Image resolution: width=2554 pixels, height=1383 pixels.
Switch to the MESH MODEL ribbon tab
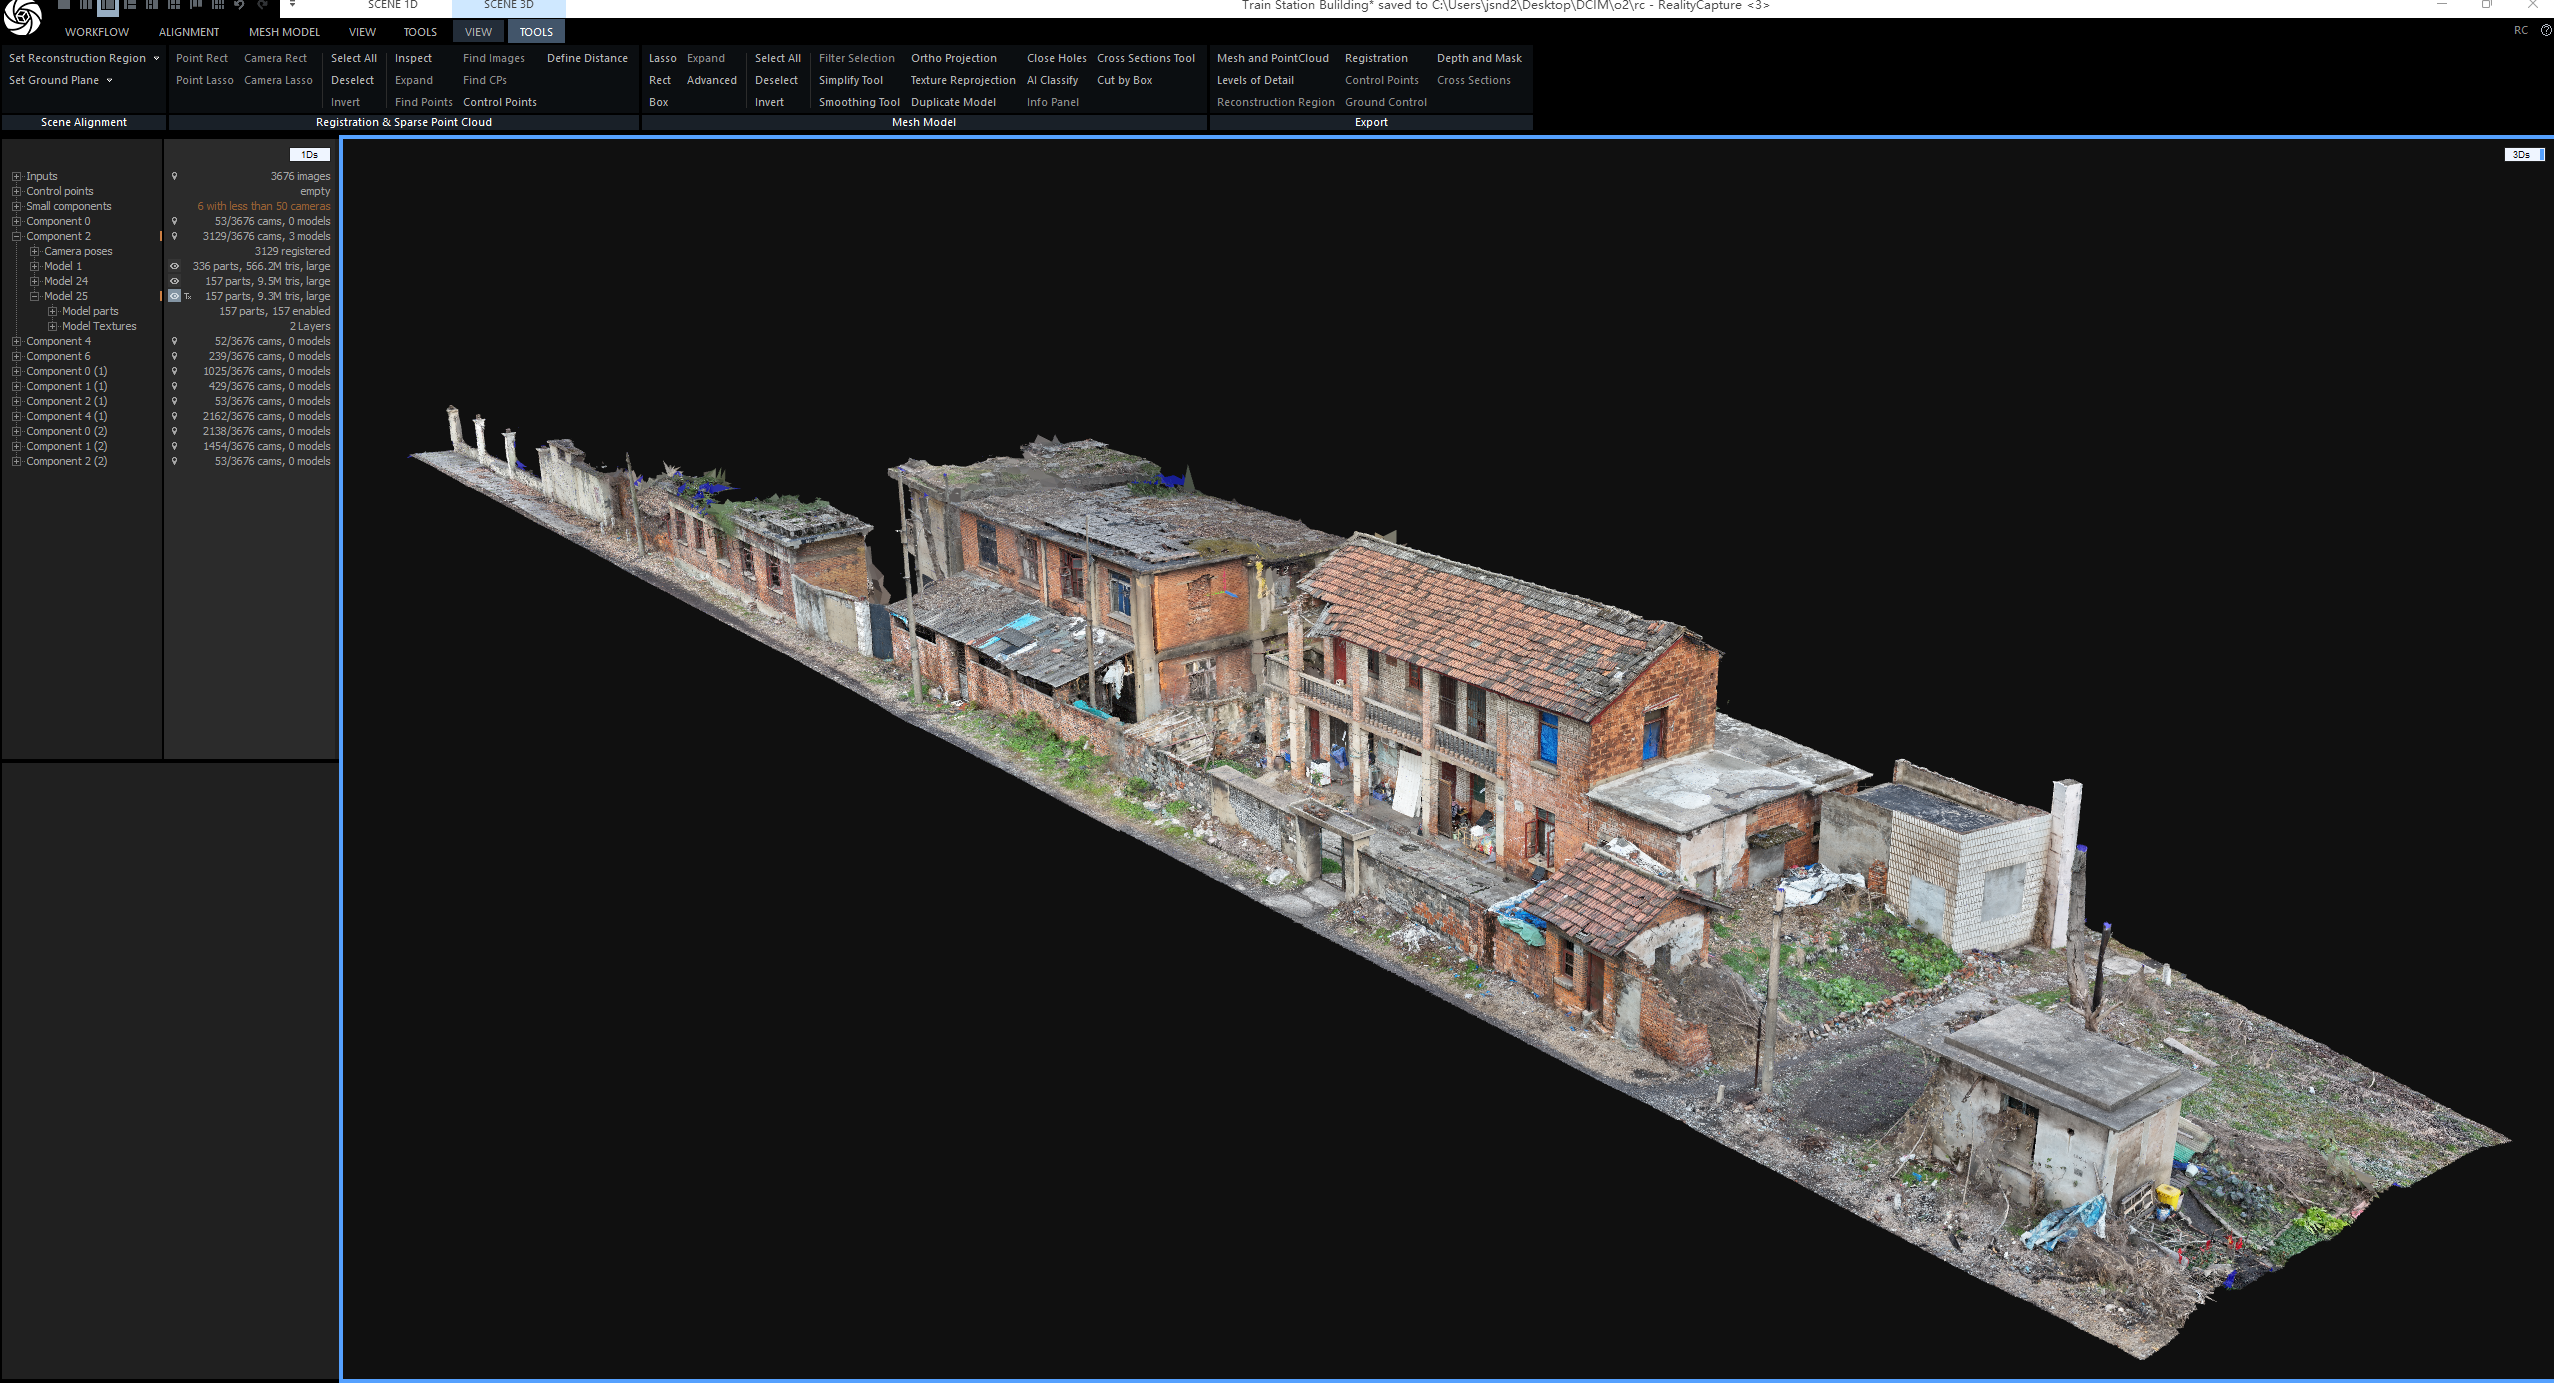pyautogui.click(x=284, y=32)
